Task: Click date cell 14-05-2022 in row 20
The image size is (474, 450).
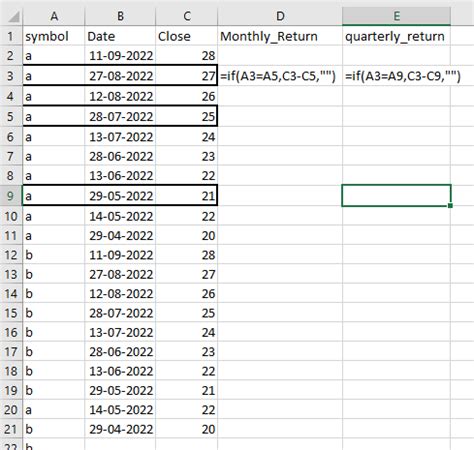Action: coord(120,410)
